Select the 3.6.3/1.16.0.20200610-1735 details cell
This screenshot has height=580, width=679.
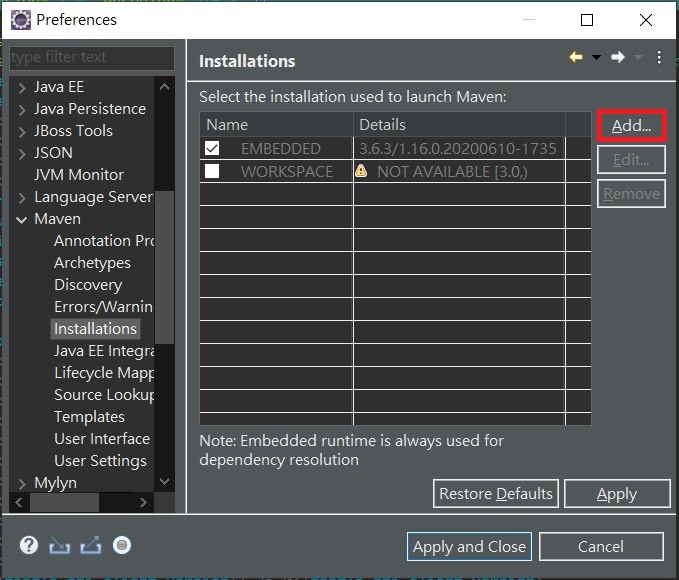tap(458, 149)
